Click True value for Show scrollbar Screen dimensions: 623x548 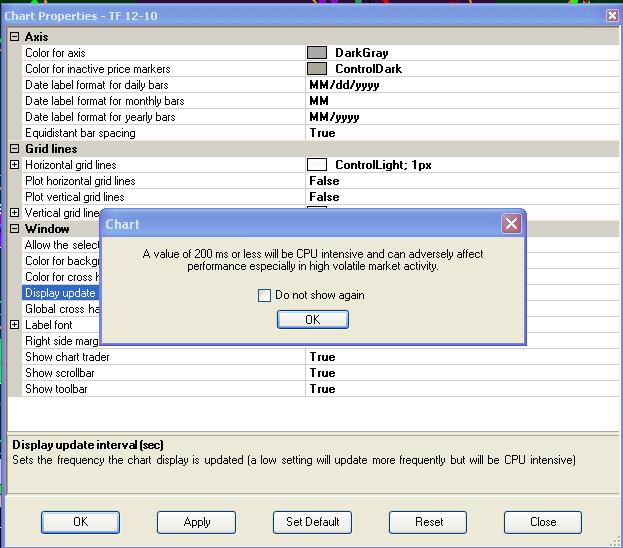tap(462, 373)
